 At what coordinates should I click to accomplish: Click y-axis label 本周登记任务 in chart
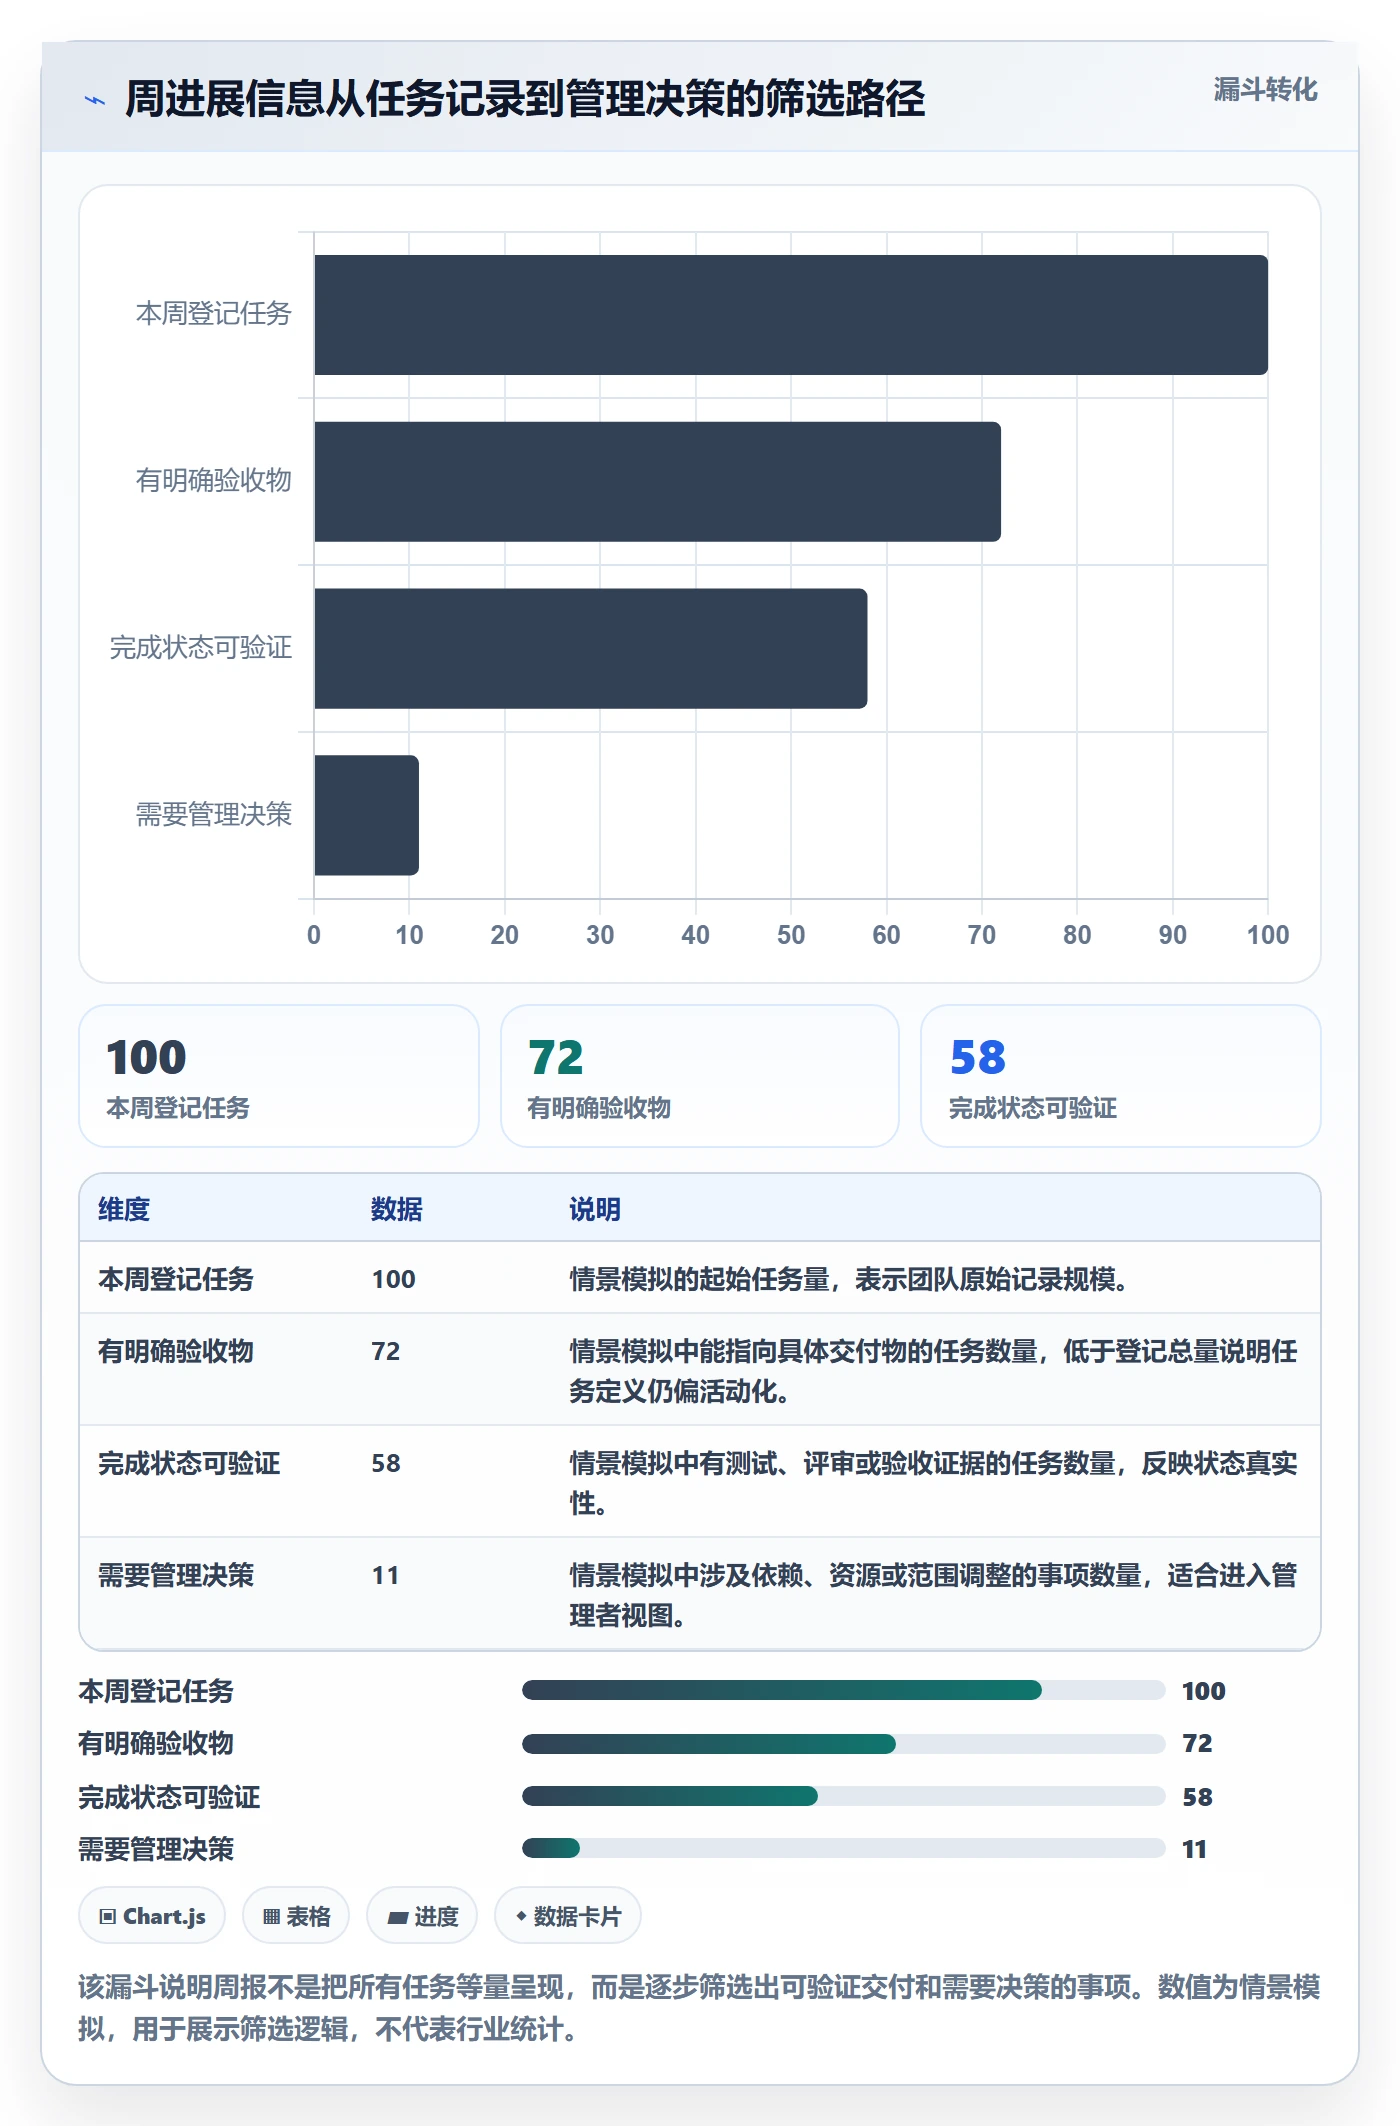[x=214, y=313]
